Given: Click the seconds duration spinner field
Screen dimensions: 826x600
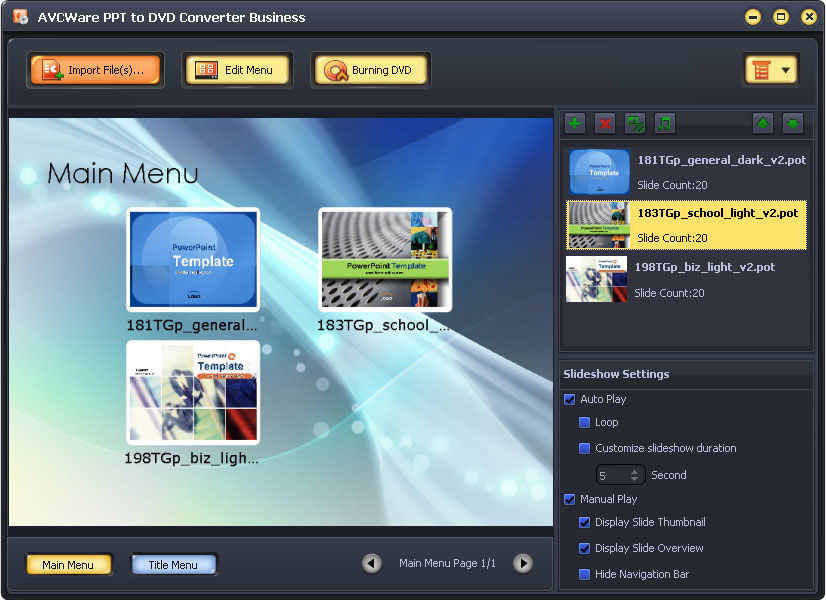Looking at the screenshot, I should tap(620, 475).
